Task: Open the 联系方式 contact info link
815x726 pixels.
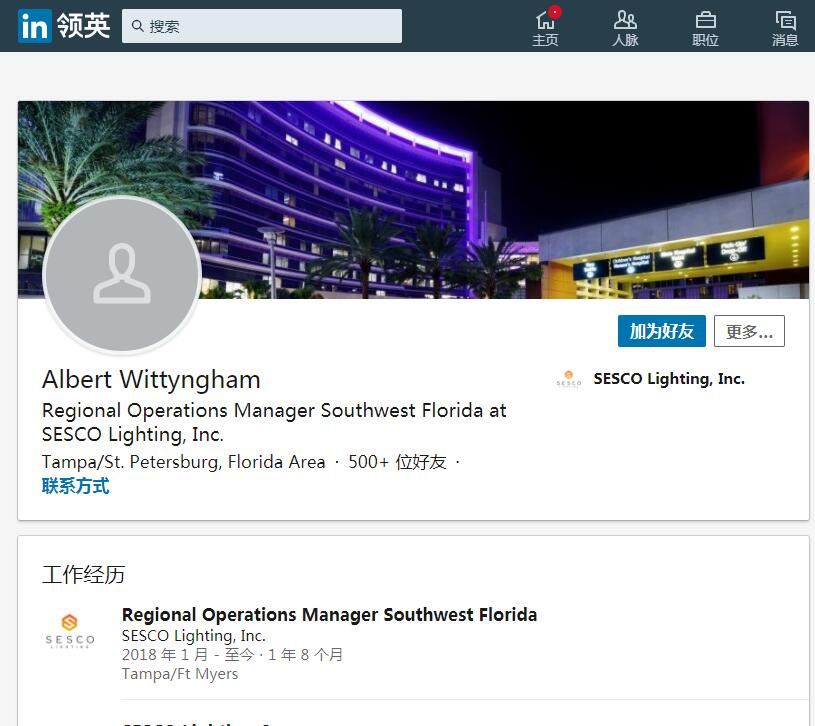Action: [75, 487]
